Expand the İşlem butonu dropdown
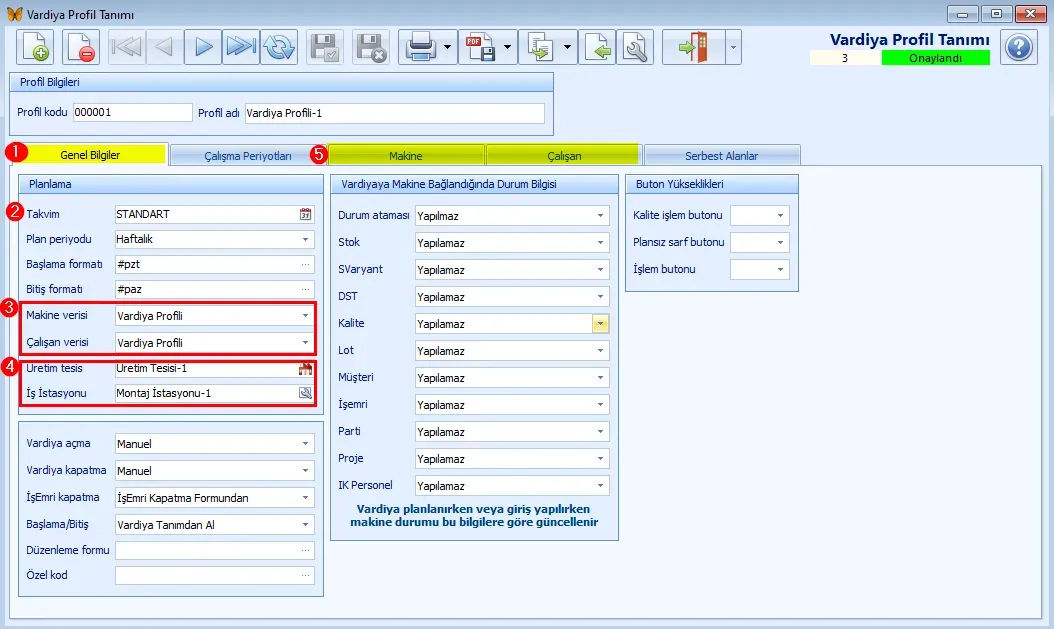 [x=780, y=269]
